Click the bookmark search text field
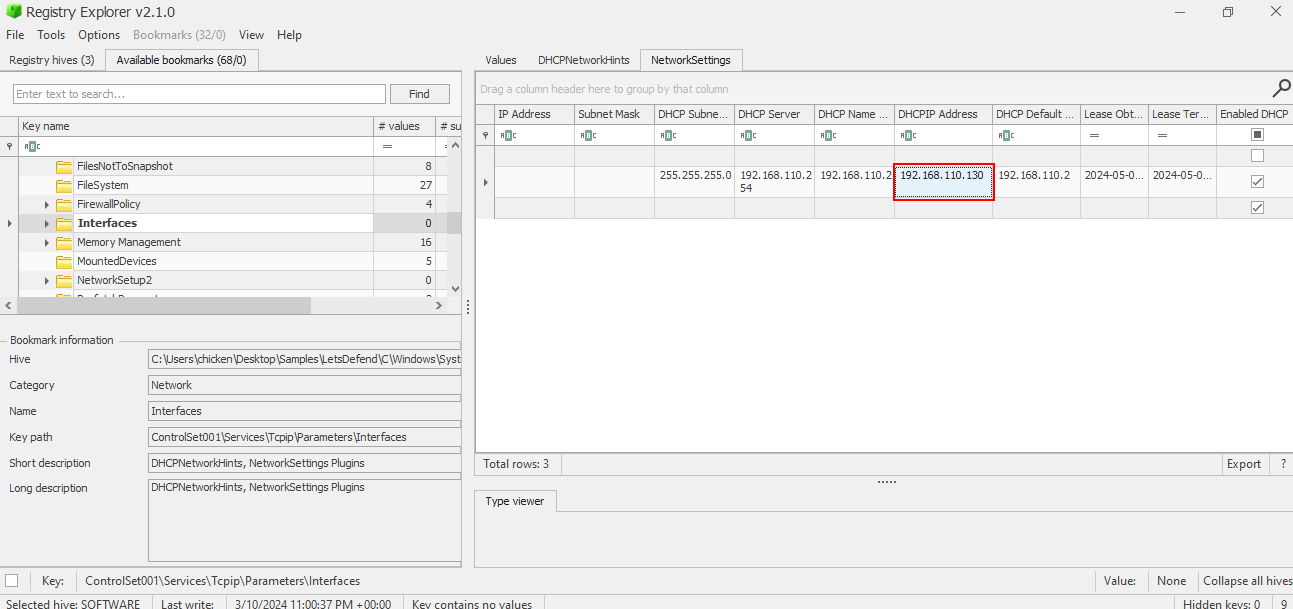 point(199,94)
